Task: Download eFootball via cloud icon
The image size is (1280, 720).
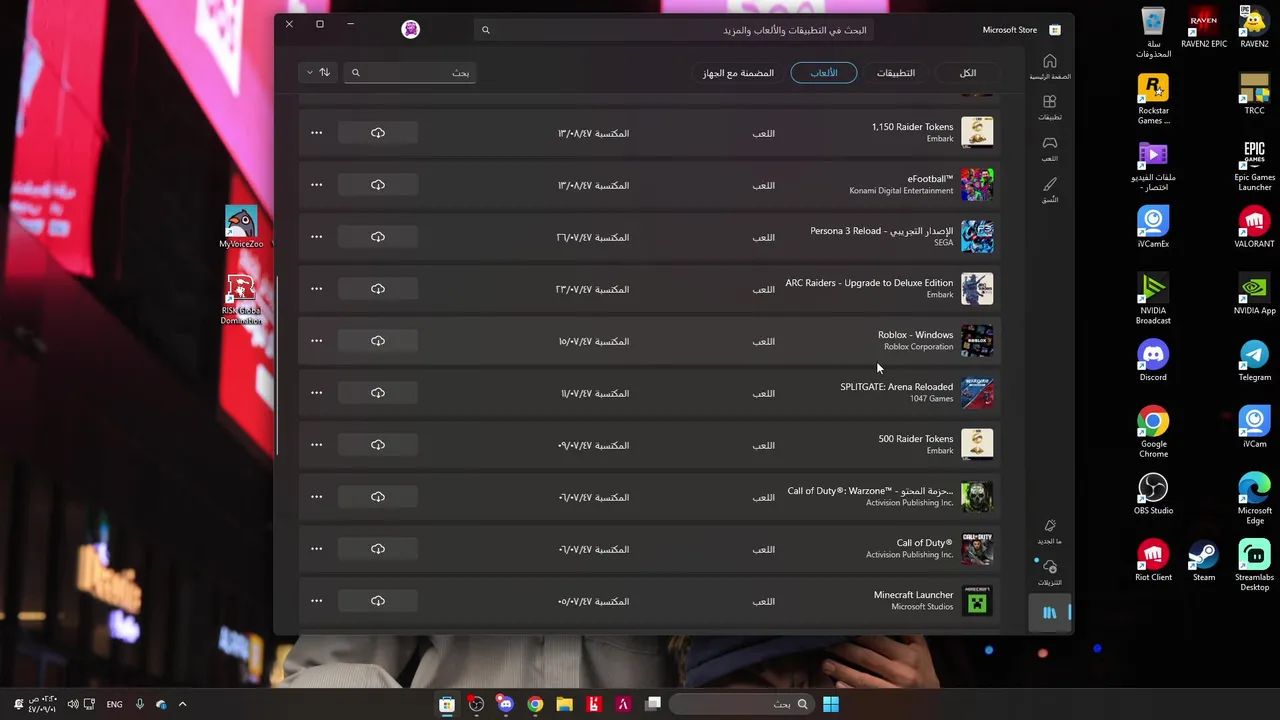Action: coord(378,185)
